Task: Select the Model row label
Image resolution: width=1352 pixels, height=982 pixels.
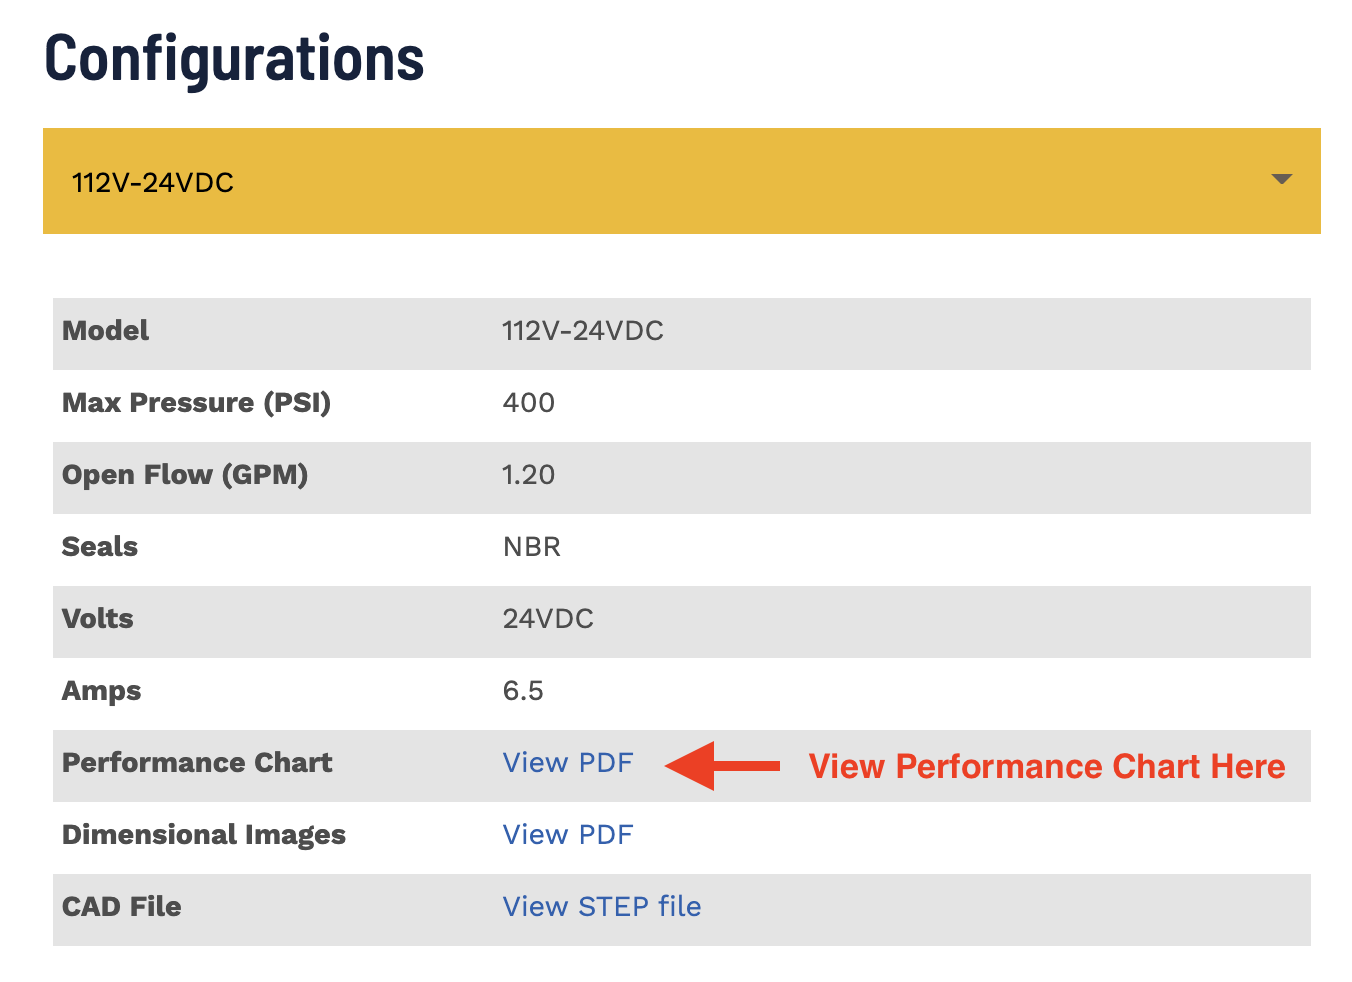Action: pos(105,331)
